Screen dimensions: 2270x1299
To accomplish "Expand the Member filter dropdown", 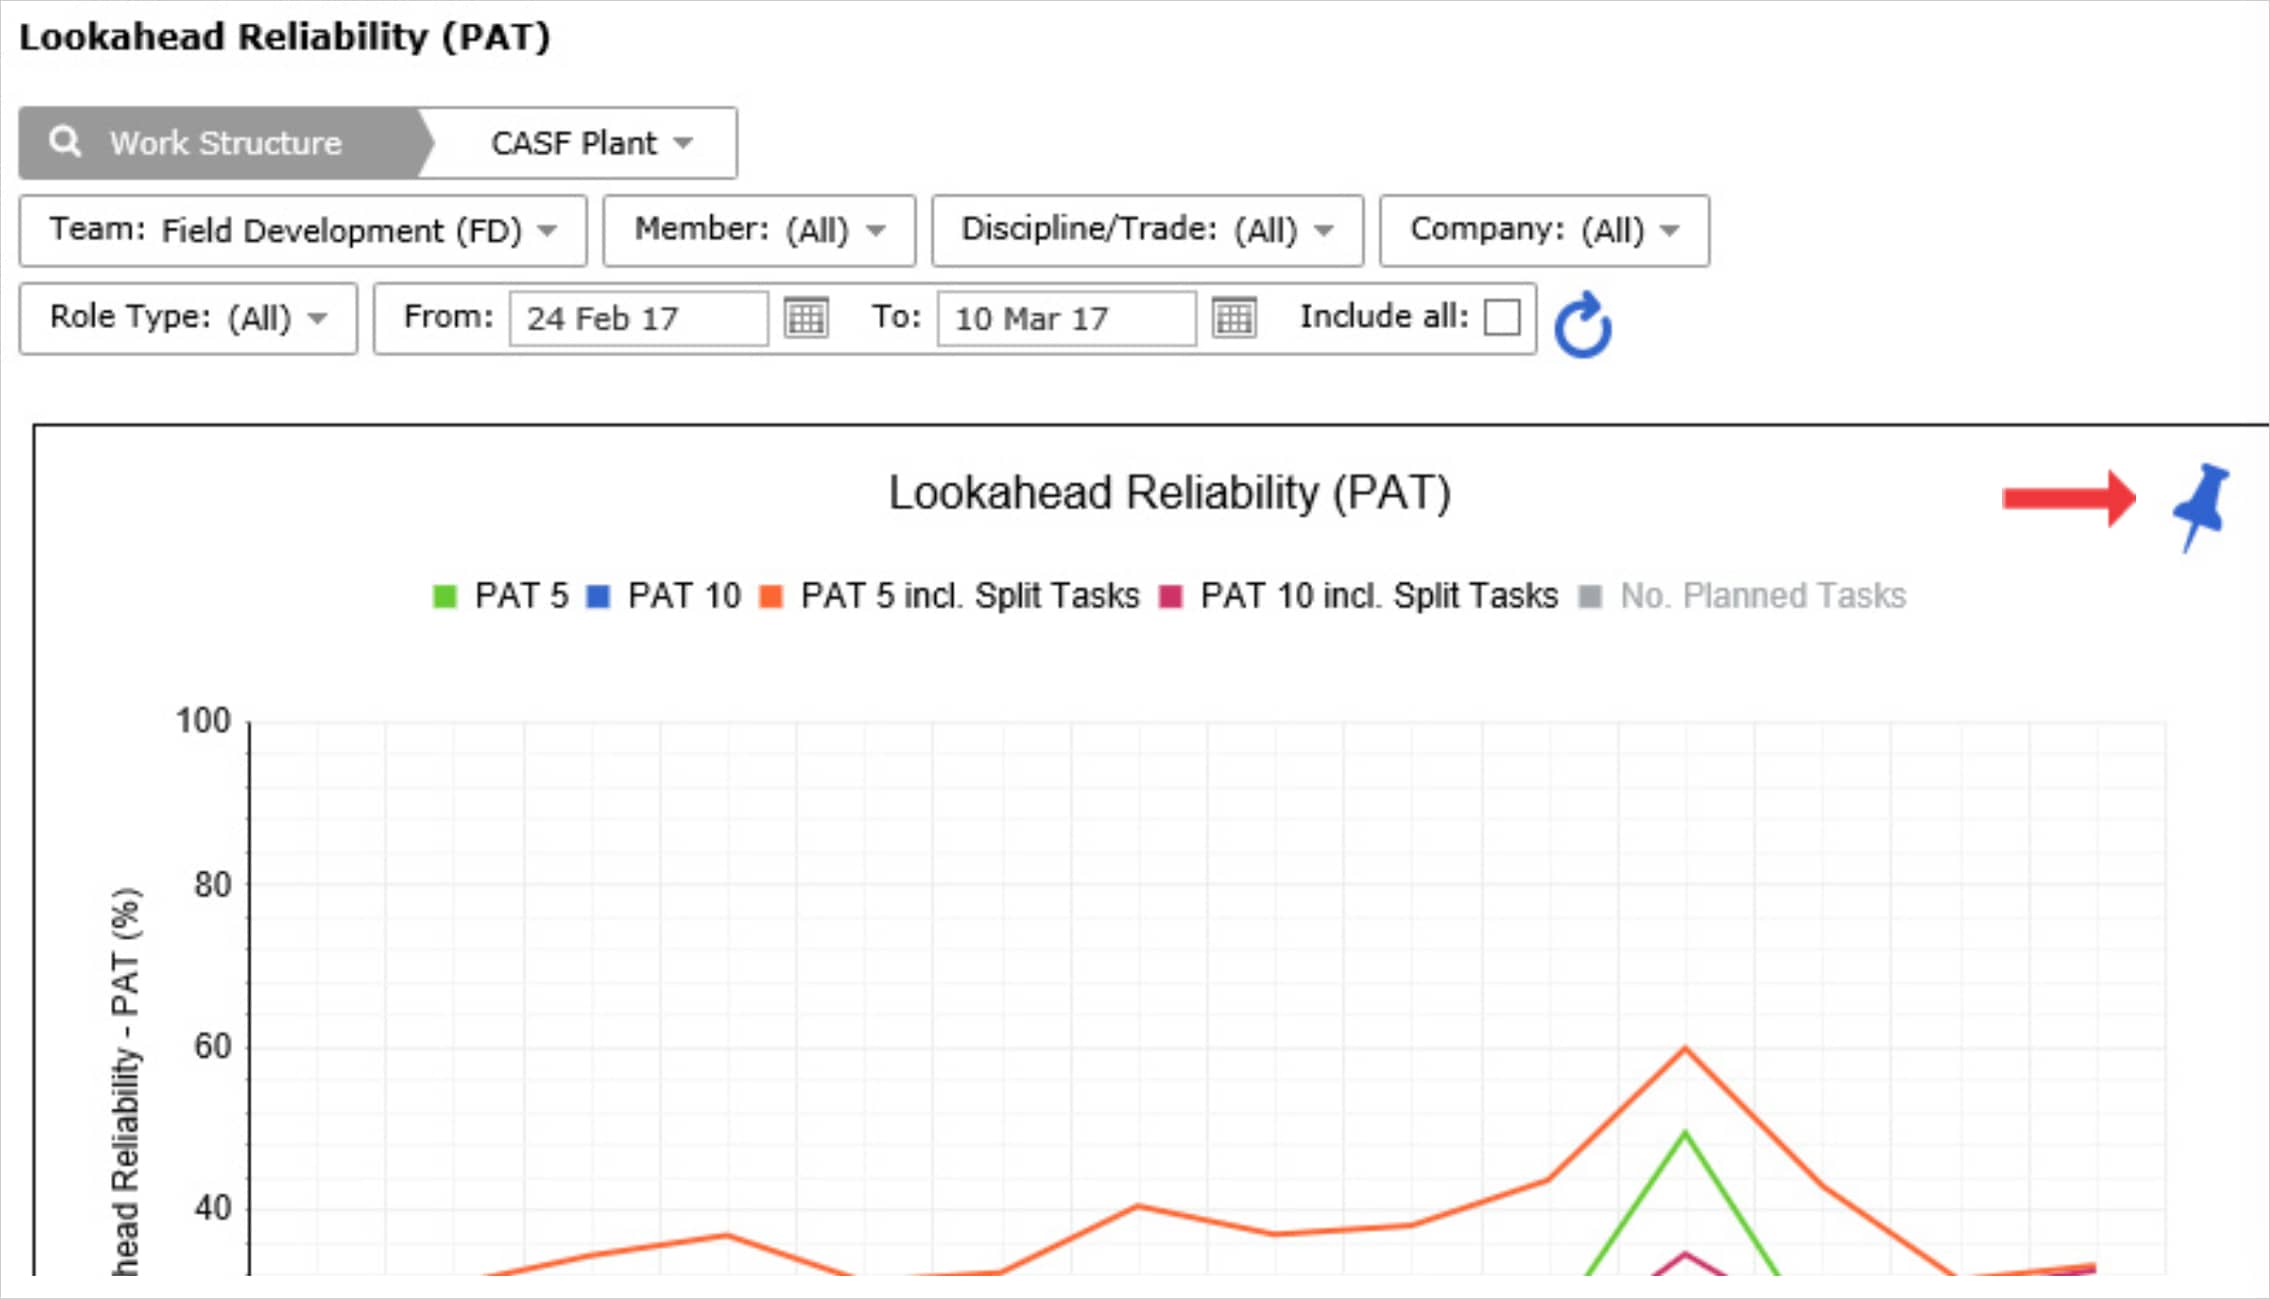I will pos(760,231).
